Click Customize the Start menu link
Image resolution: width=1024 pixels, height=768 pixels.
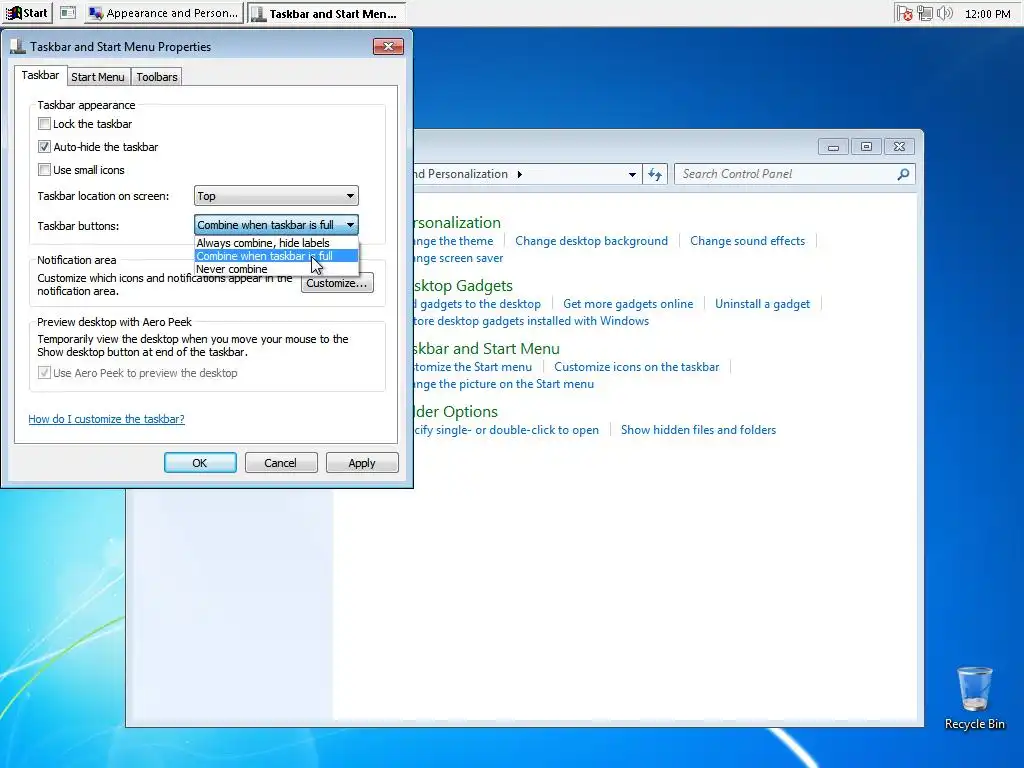(x=473, y=367)
